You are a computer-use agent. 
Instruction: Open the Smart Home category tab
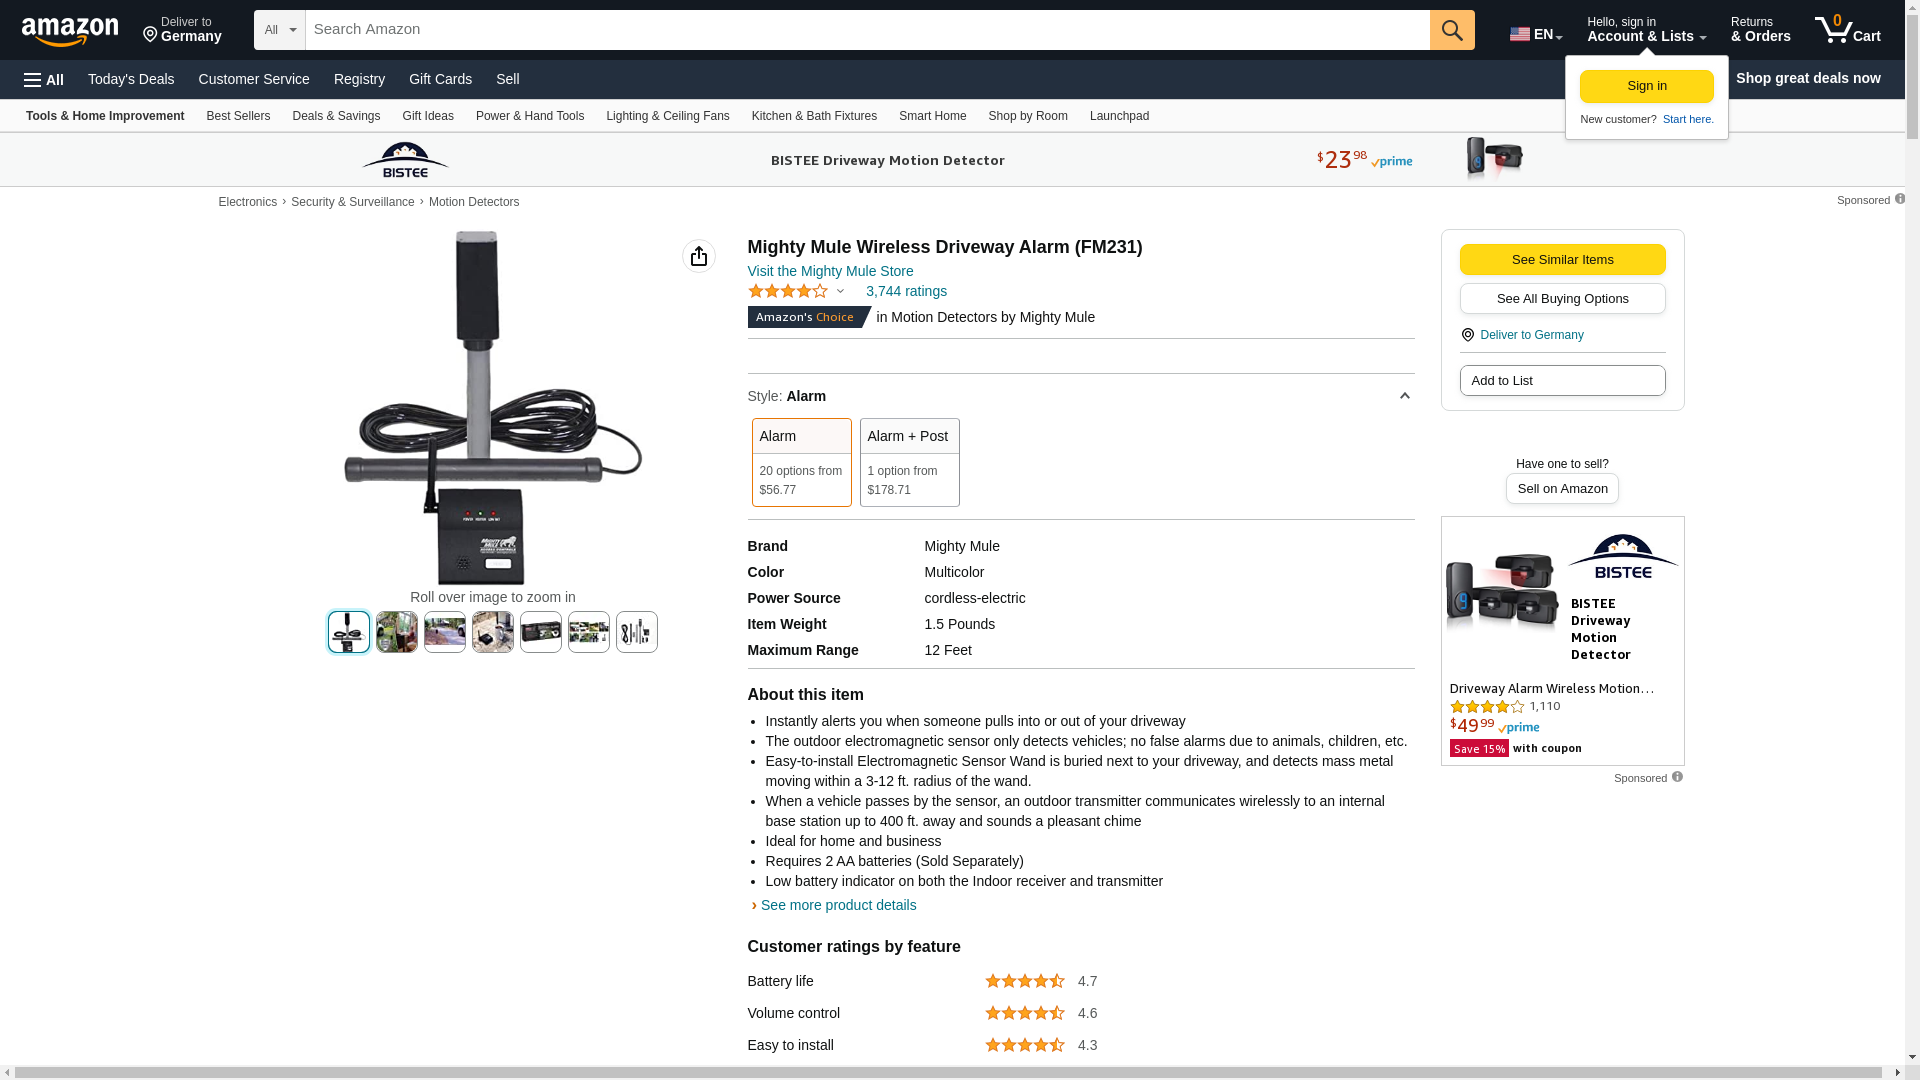(932, 116)
